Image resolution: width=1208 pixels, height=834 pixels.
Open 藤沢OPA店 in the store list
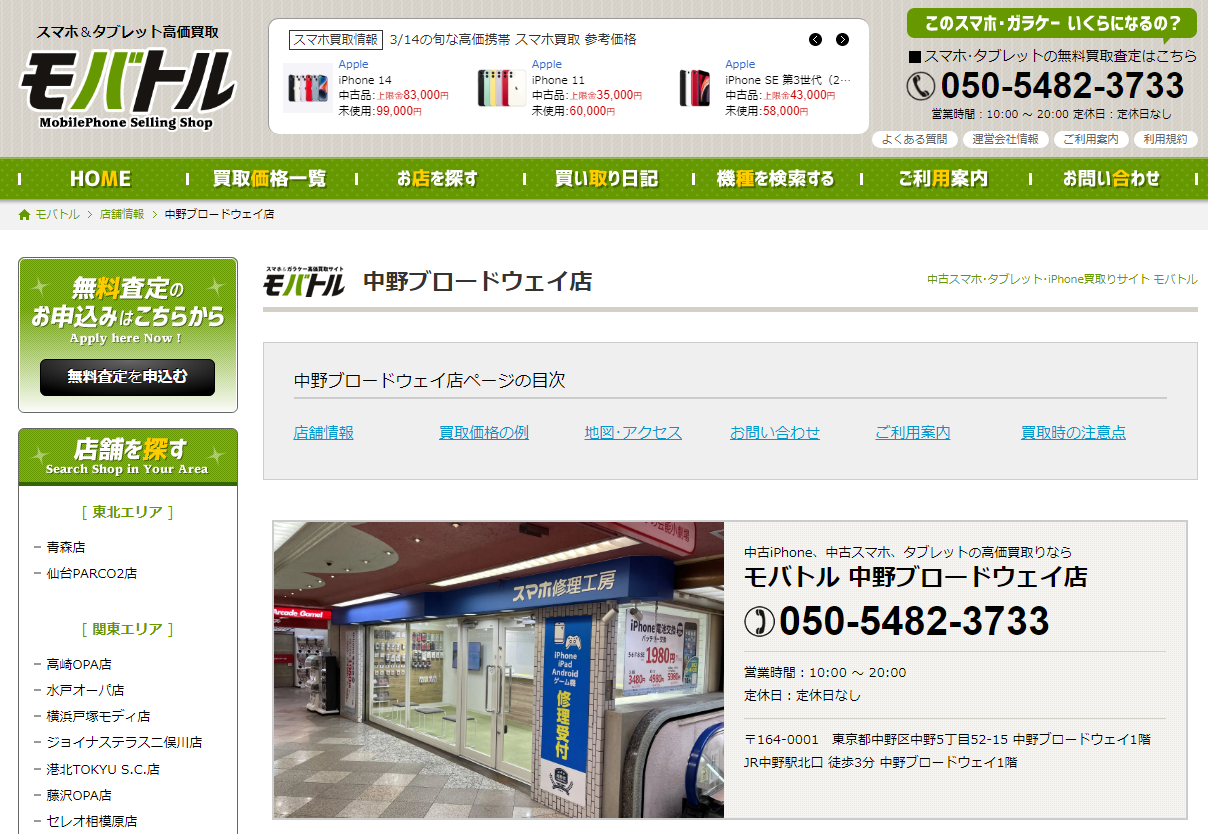(79, 796)
